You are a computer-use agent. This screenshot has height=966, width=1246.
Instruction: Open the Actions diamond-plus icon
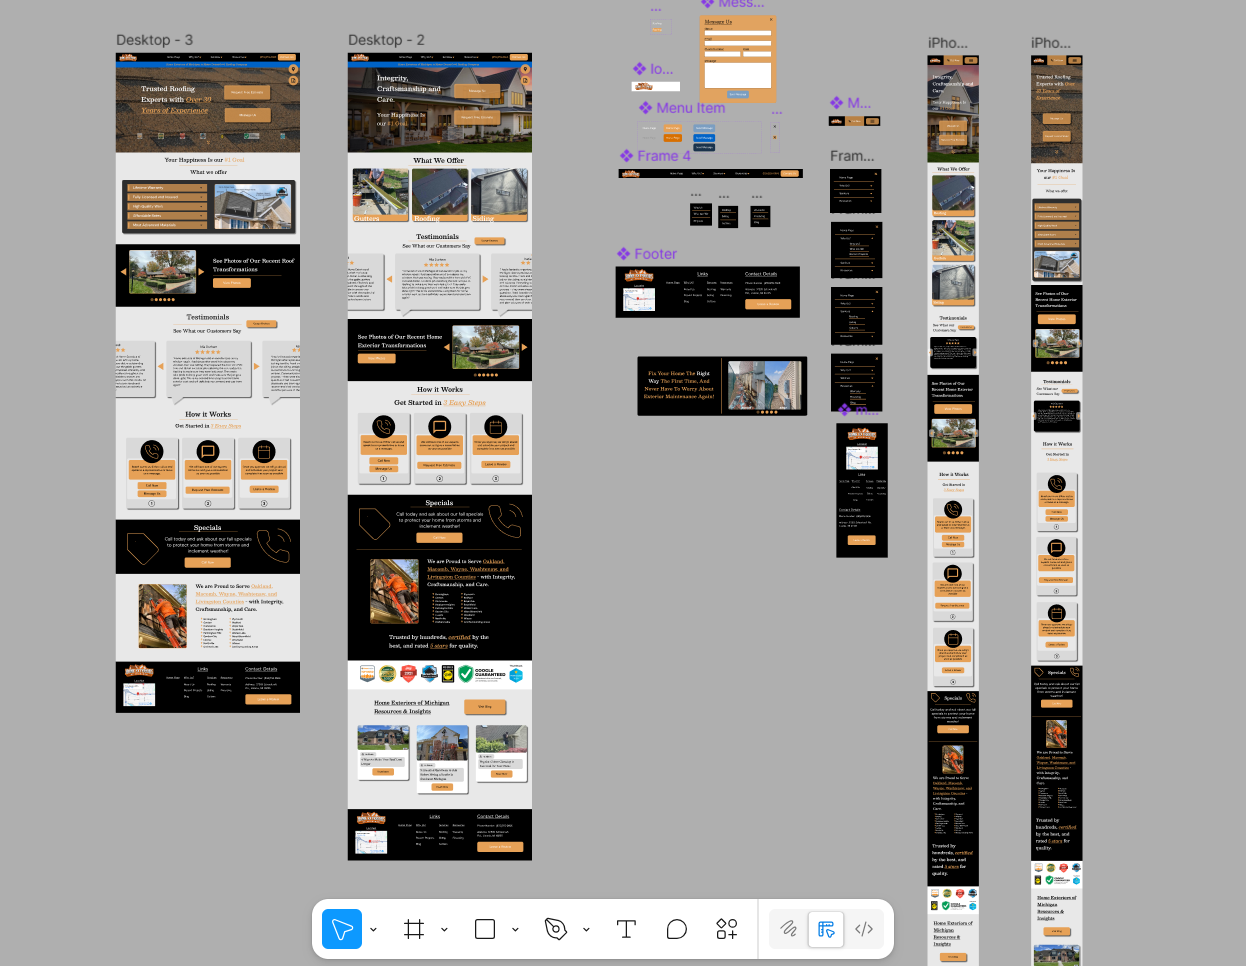pyautogui.click(x=726, y=929)
